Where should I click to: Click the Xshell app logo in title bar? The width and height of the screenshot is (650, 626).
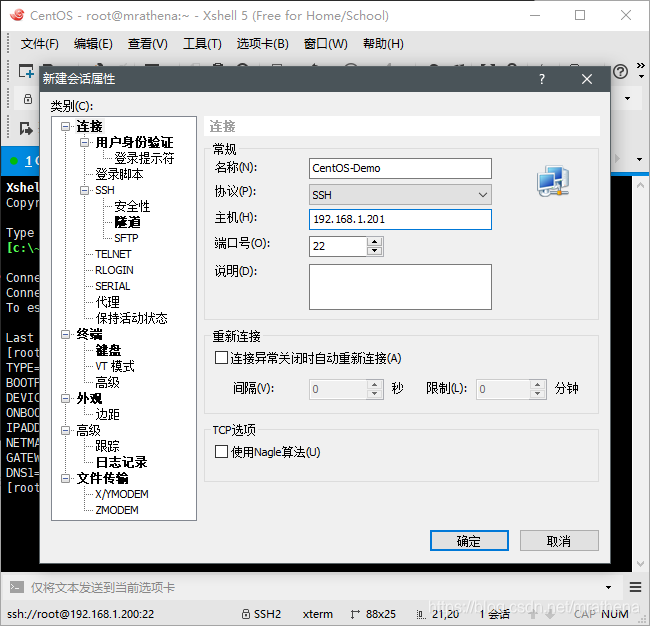click(17, 15)
